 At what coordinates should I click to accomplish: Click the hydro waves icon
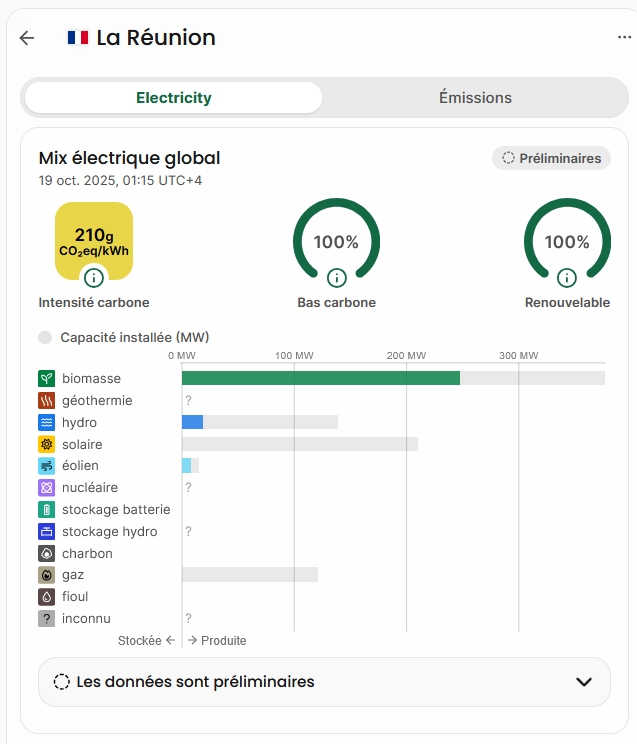point(46,423)
